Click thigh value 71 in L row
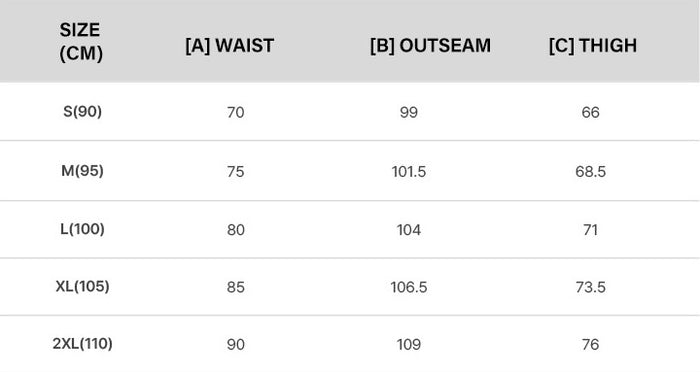 (x=591, y=230)
